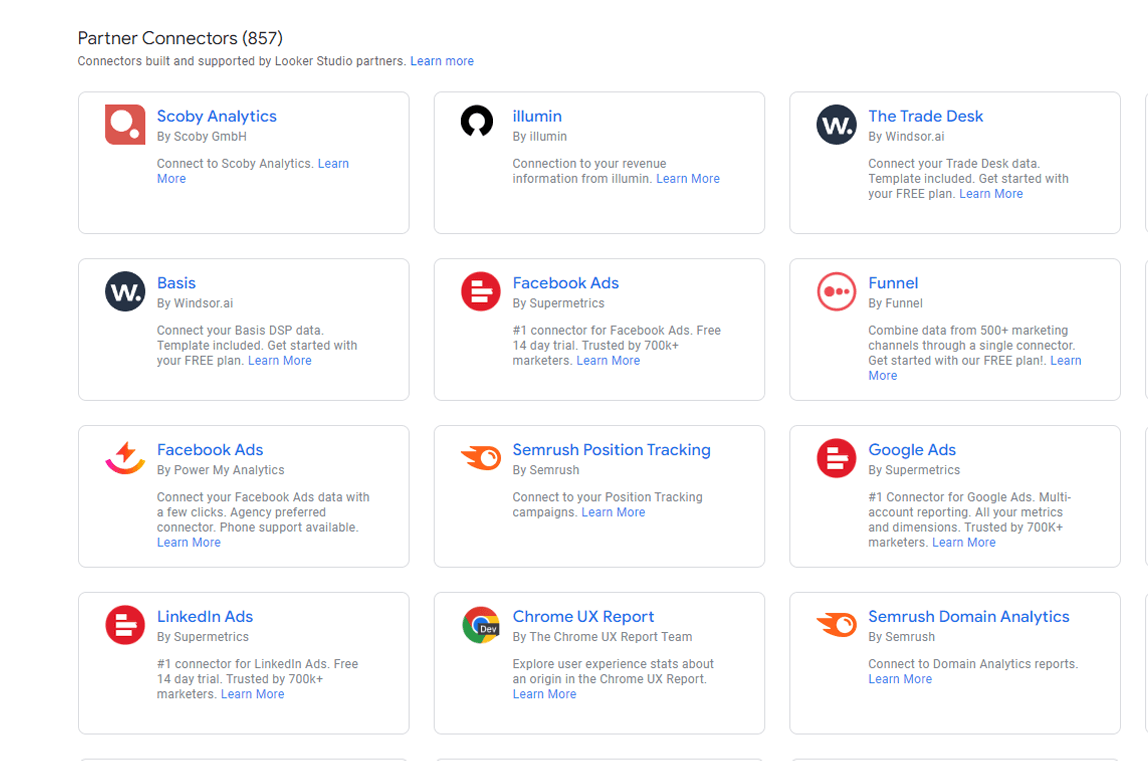Screen dimensions: 1148x776
Task: Open Facebook Ads by Supermetrics connector
Action: pos(565,283)
